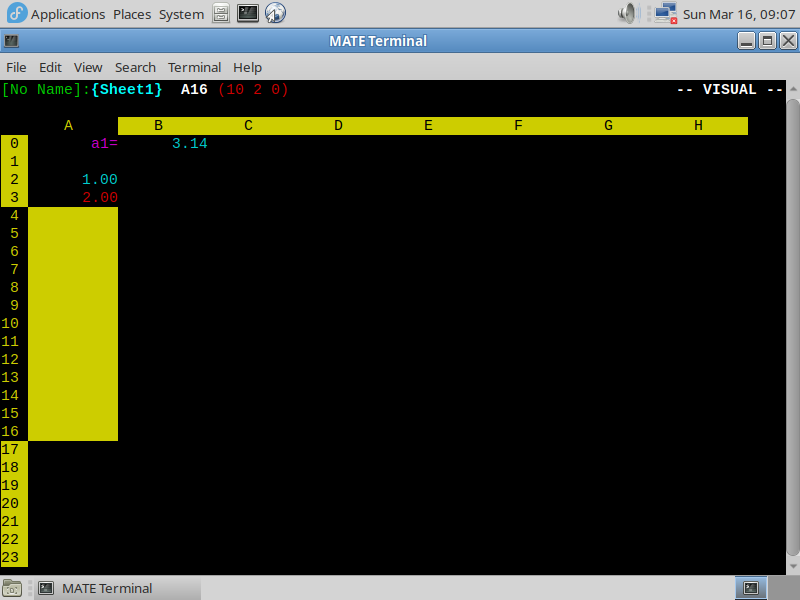This screenshot has width=800, height=600.
Task: Open the web browser launcher icon
Action: pyautogui.click(x=275, y=14)
